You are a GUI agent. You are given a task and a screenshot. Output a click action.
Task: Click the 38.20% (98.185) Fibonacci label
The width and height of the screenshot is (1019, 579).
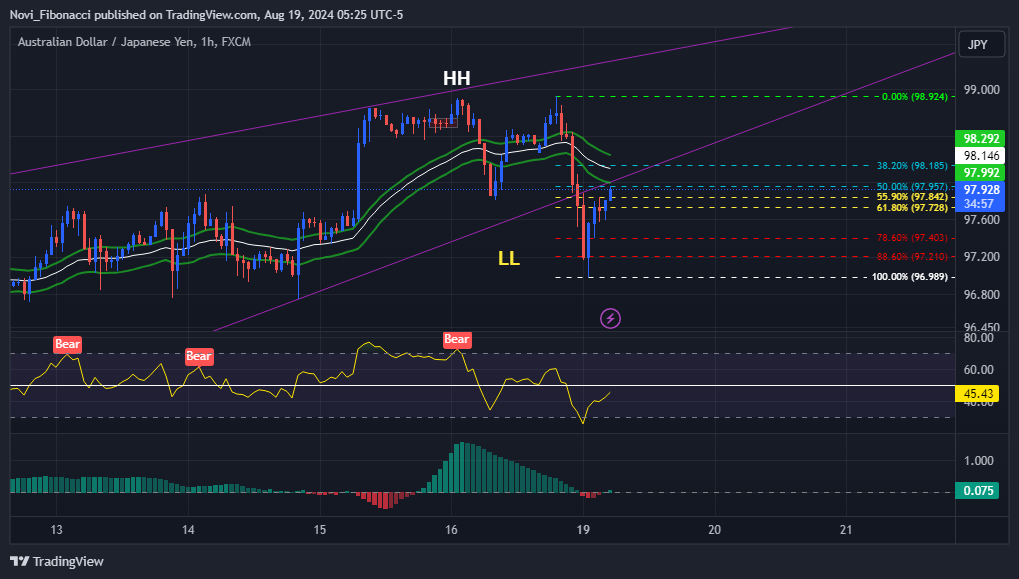tap(912, 166)
